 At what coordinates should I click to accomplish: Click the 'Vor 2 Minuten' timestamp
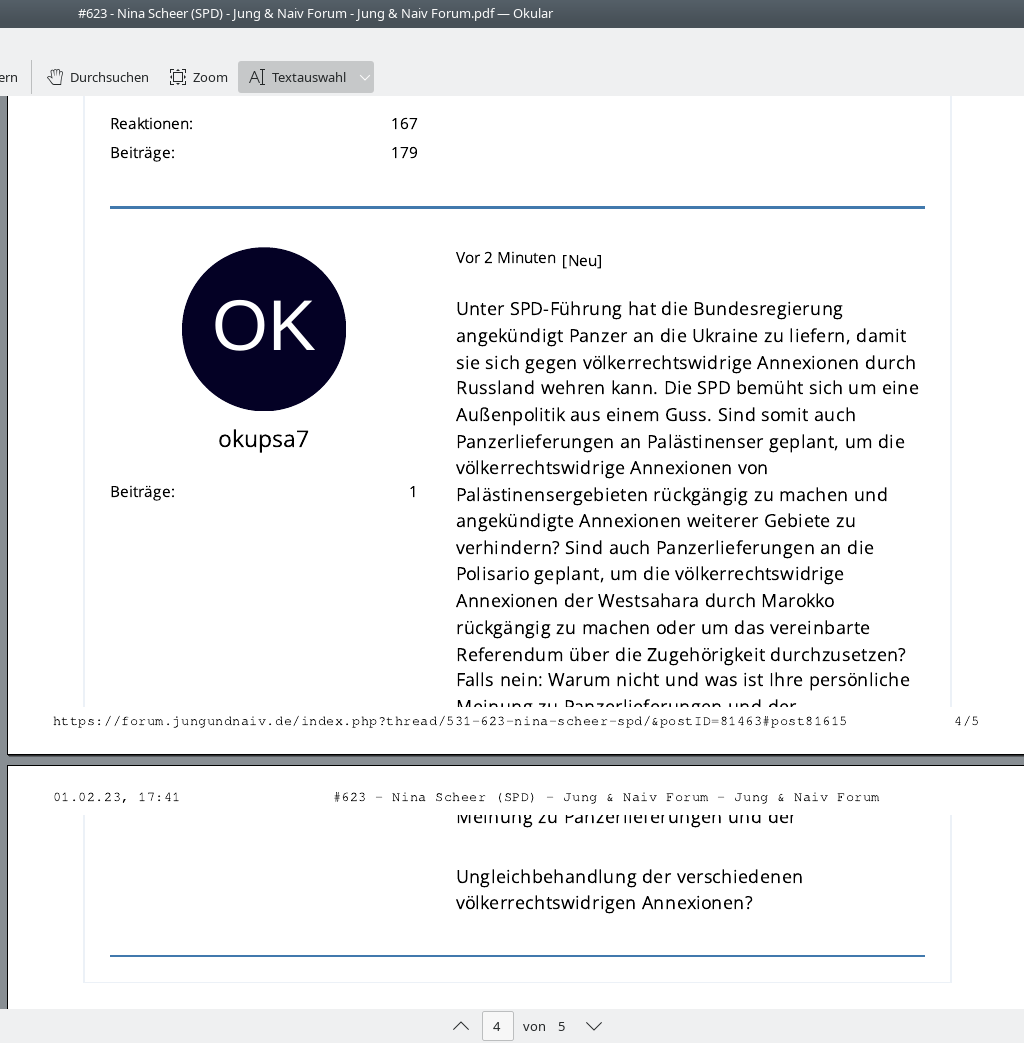(506, 258)
